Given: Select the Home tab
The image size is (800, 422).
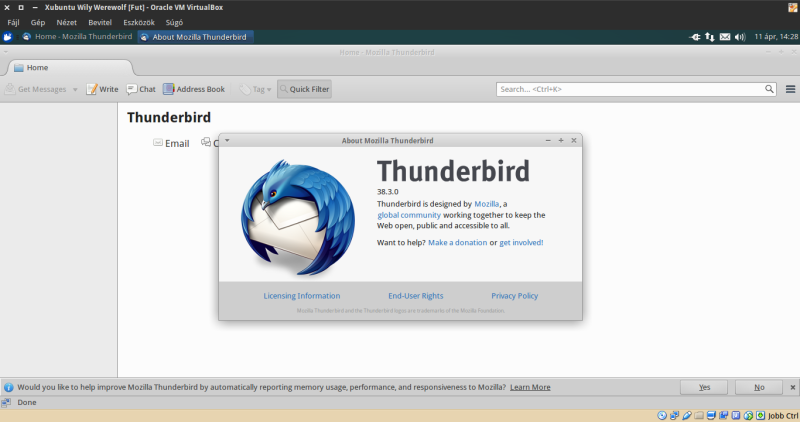Looking at the screenshot, I should point(70,67).
